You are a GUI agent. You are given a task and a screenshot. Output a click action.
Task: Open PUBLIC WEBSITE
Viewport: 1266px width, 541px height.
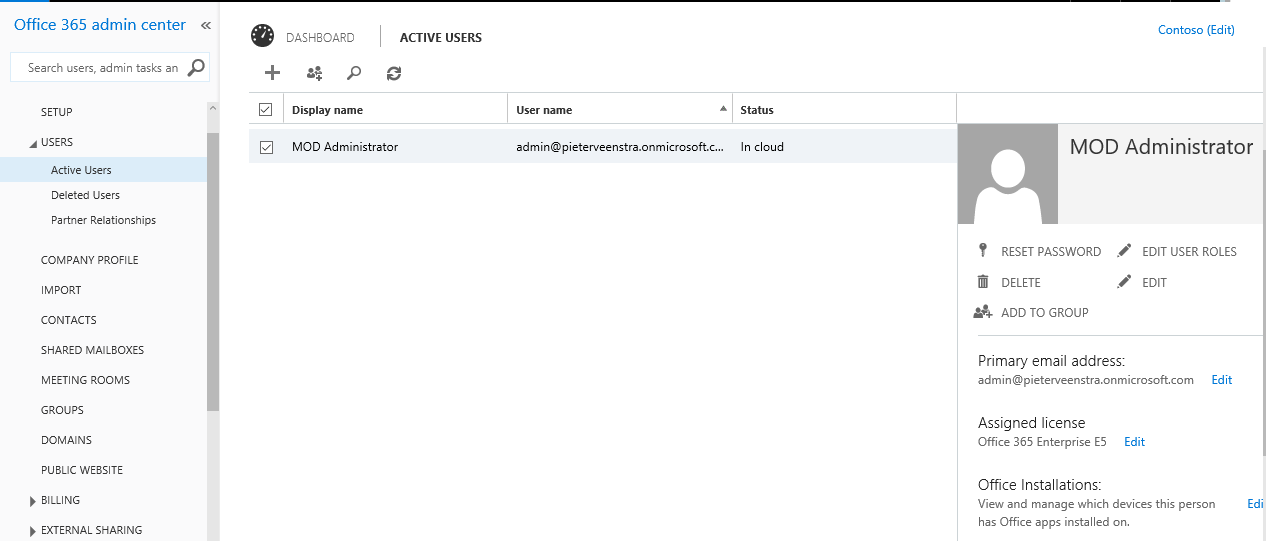pos(82,470)
